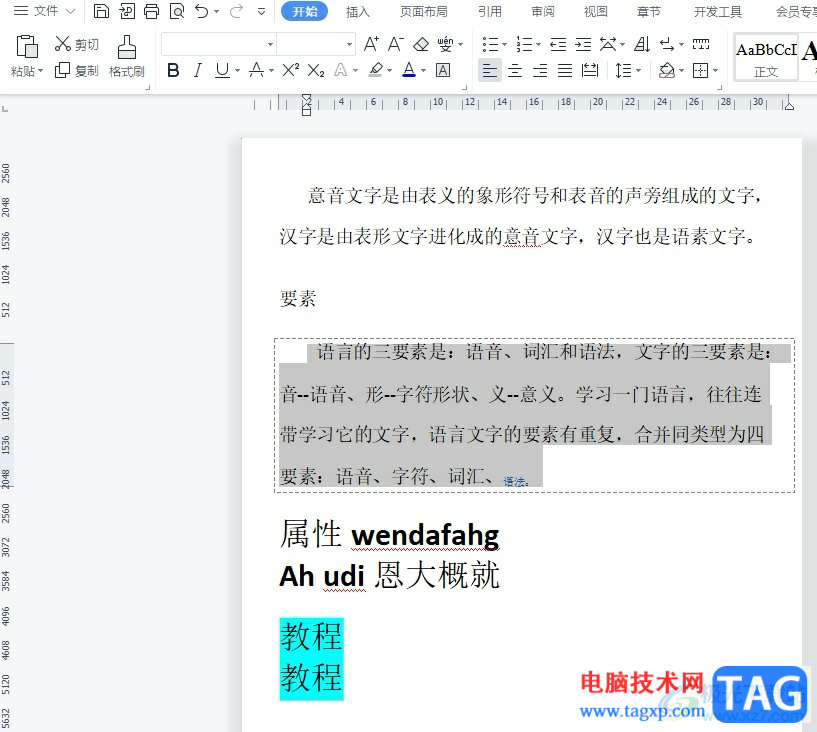Click the strikethrough A icon
817x732 pixels.
256,70
